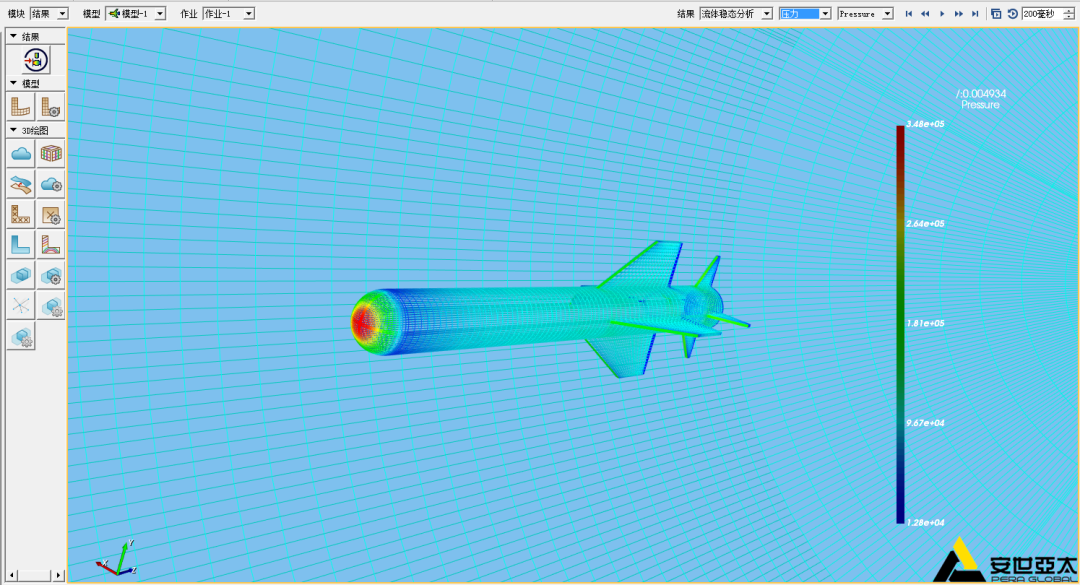This screenshot has width=1080, height=585.
Task: Open the blue box settings gear icon
Action: (x=51, y=276)
